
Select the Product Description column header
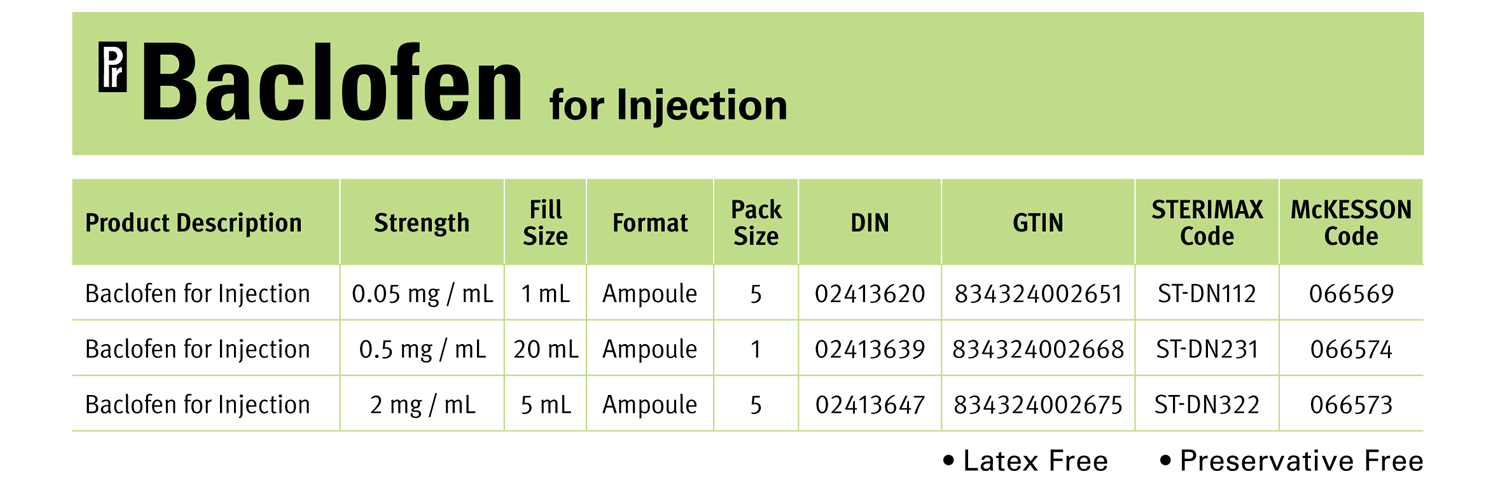coord(193,222)
